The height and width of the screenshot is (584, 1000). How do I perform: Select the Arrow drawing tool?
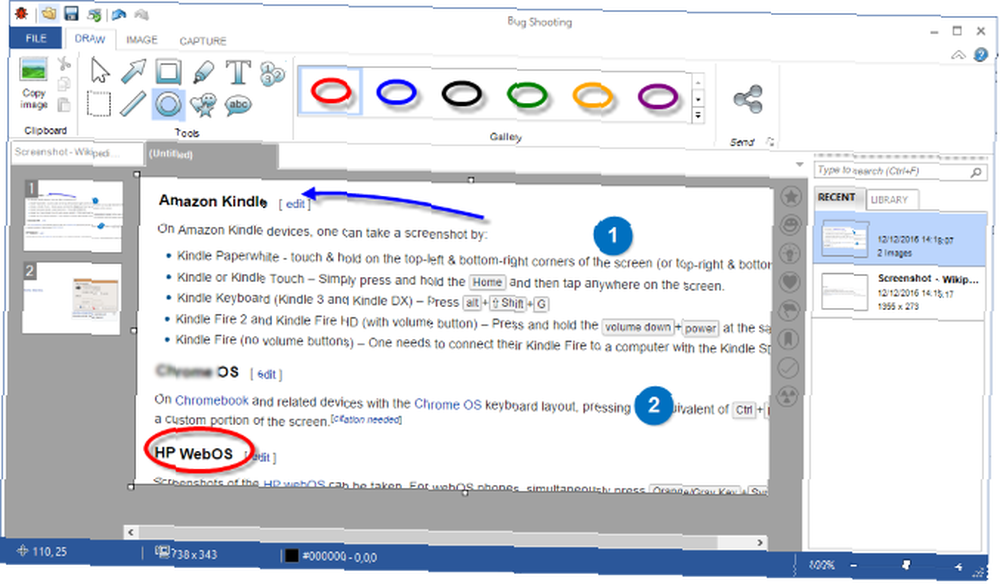click(x=133, y=71)
